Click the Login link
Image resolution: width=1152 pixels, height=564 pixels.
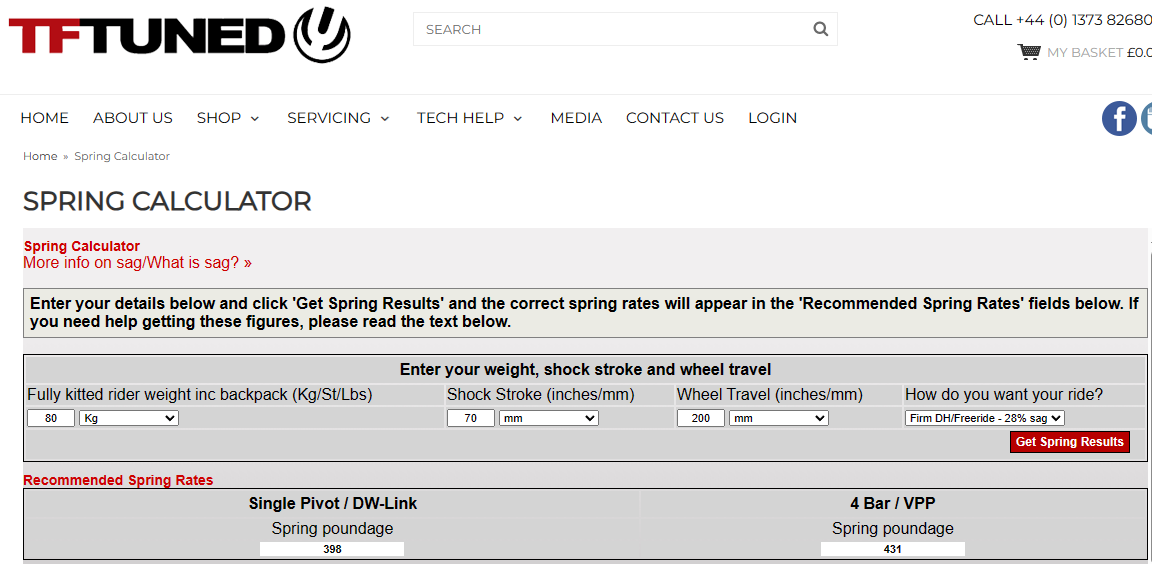pos(772,118)
